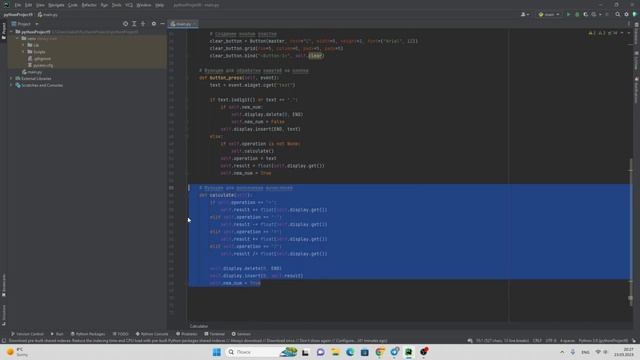Open the Problems tool window
Screen dimensions: 640x360
click(186, 334)
